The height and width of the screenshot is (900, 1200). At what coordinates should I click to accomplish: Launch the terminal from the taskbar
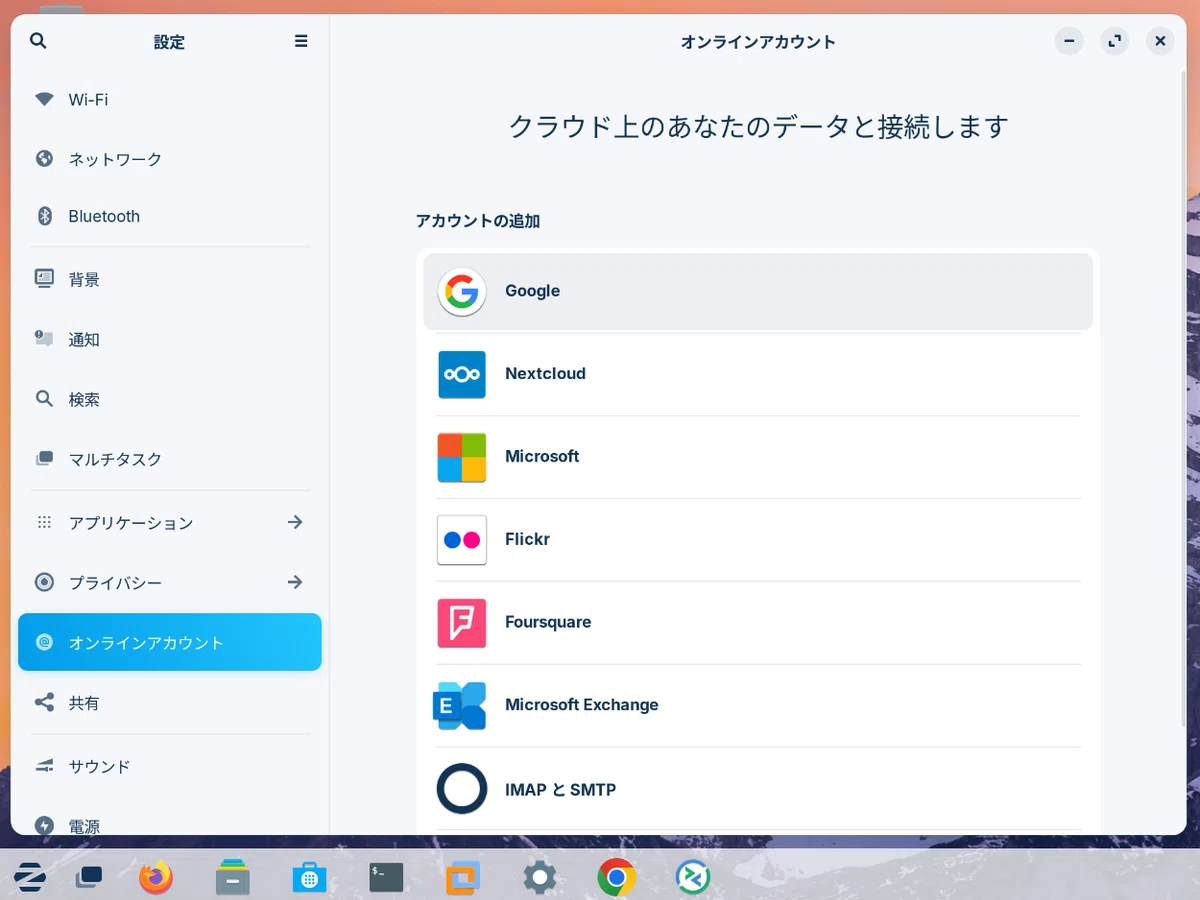click(386, 877)
